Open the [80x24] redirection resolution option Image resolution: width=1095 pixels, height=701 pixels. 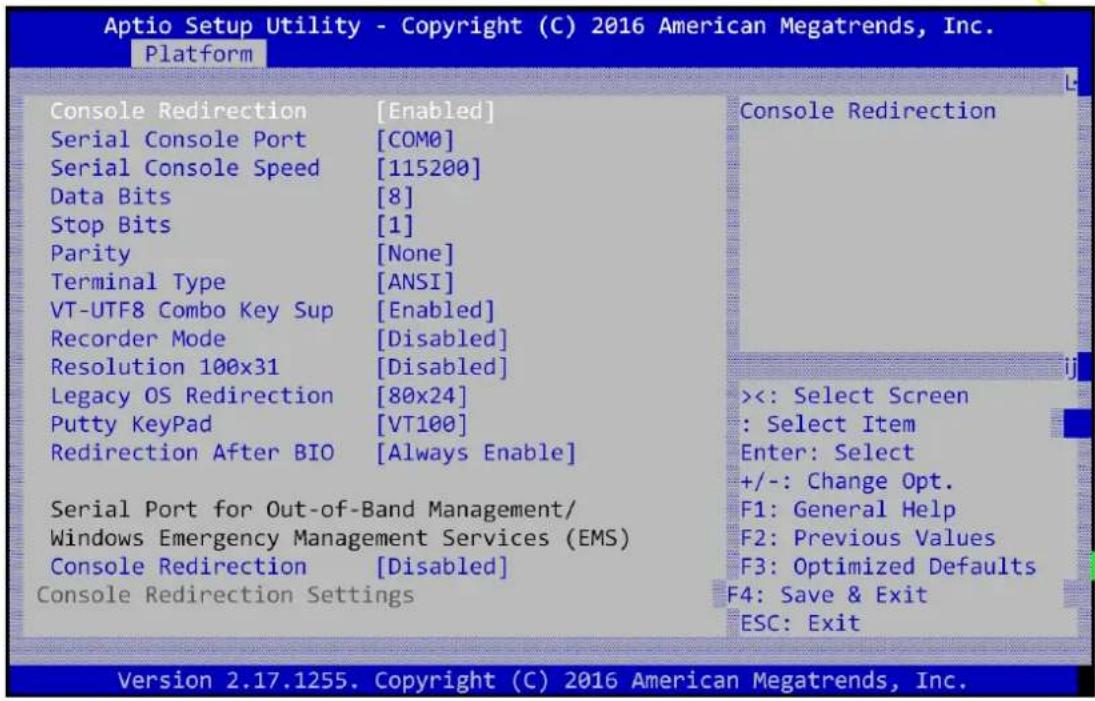[422, 396]
